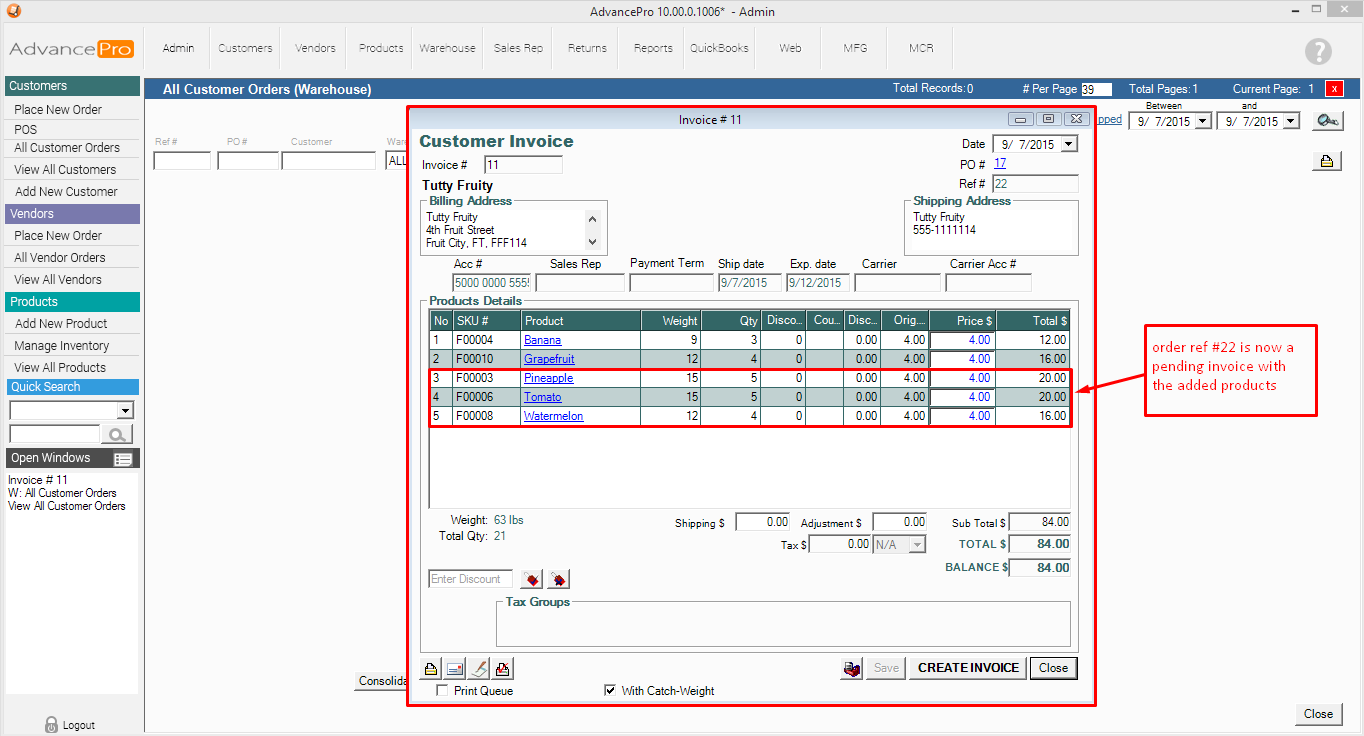This screenshot has width=1364, height=736.
Task: Enable the Print Queue checkbox
Action: [443, 691]
